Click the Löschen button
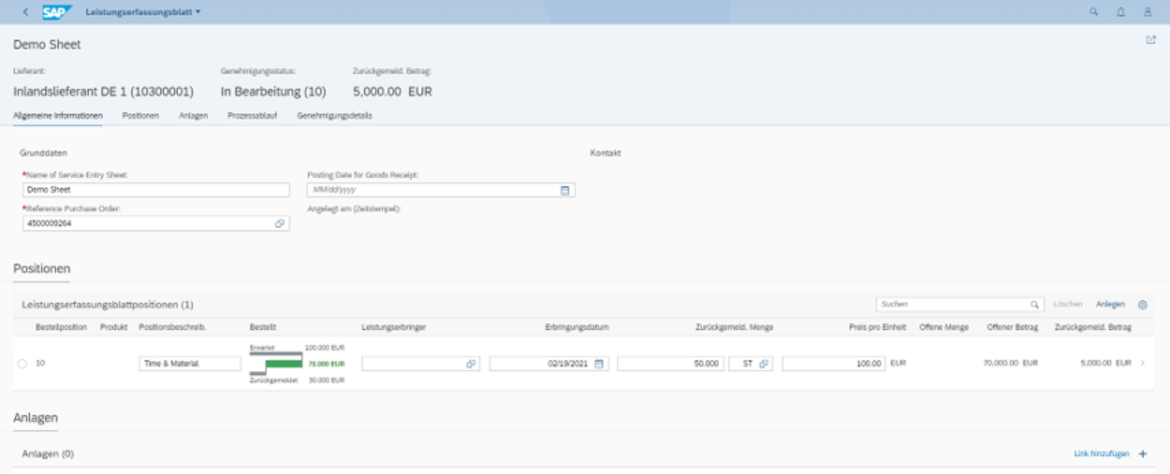The width and height of the screenshot is (1170, 474). 1068,305
